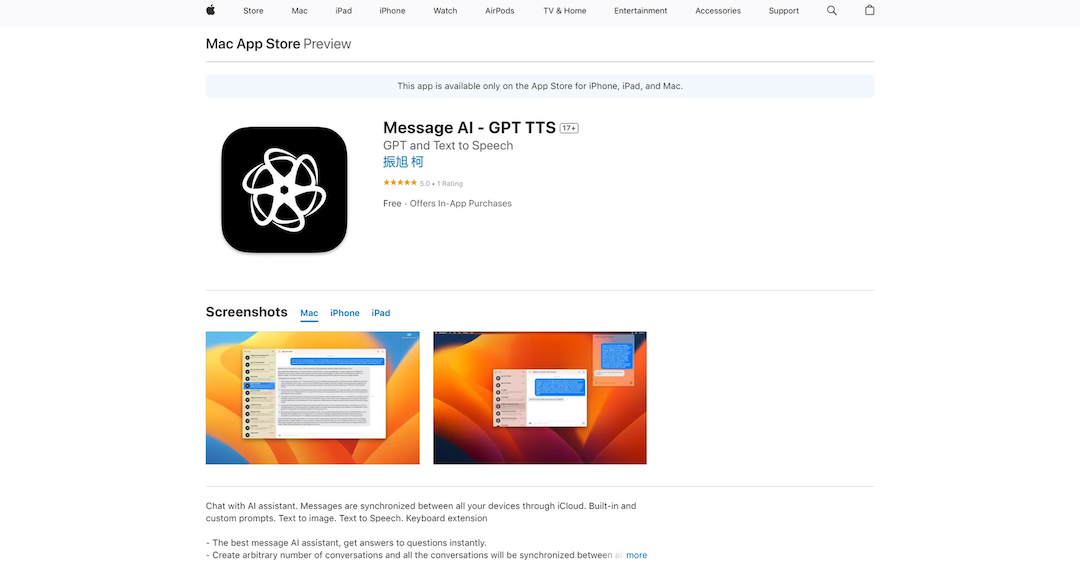Click the Mac App Store heading link
This screenshot has height=563, width=1080.
tap(253, 44)
